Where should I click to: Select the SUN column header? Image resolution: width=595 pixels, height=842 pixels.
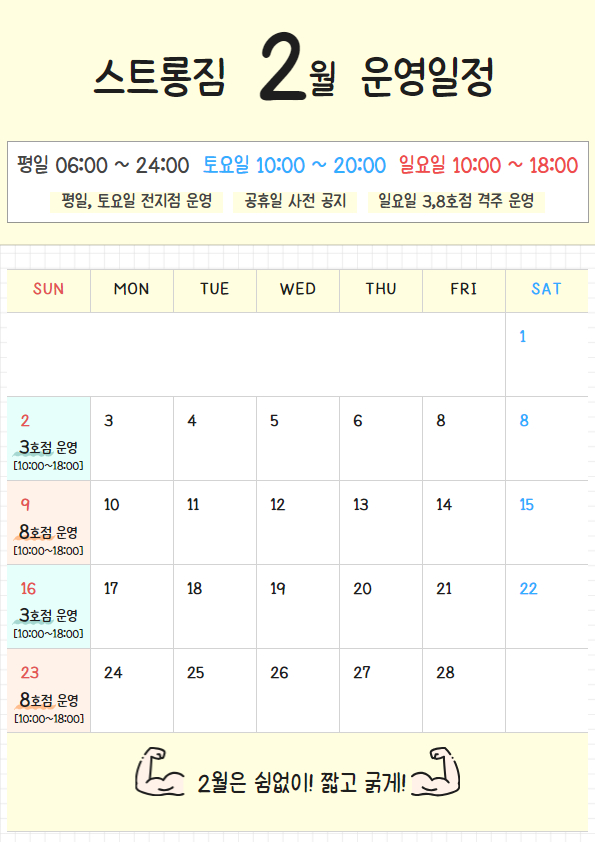(x=48, y=291)
